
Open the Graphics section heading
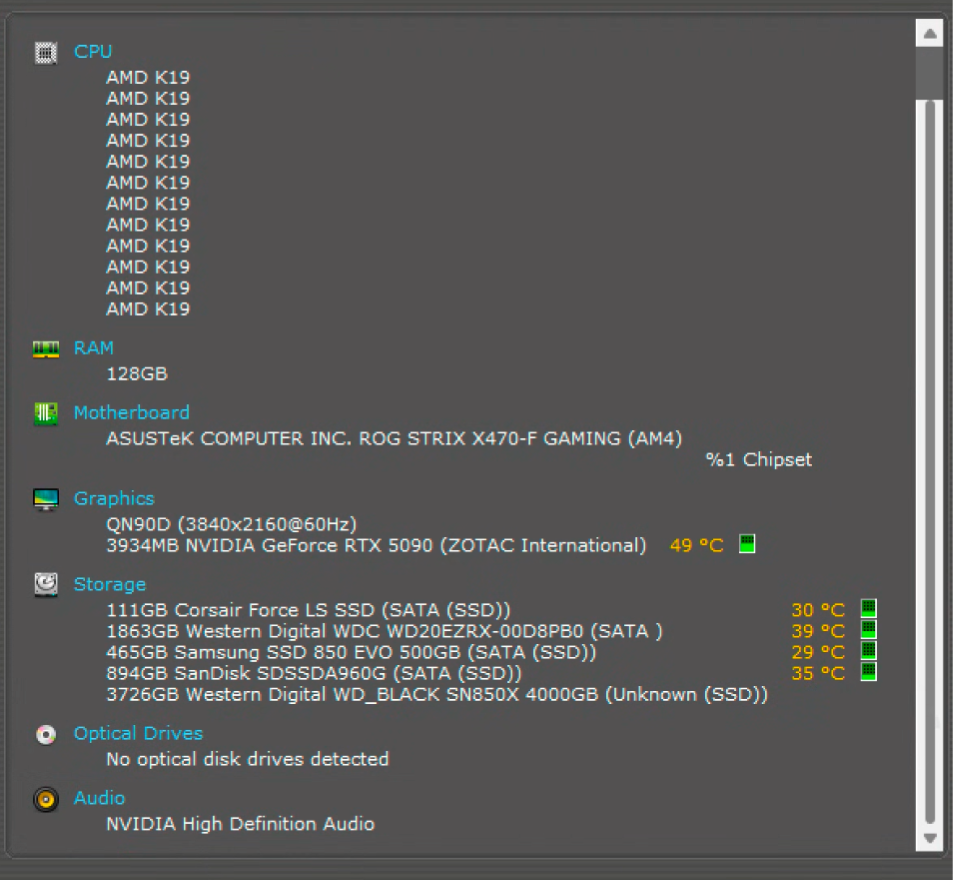(x=114, y=499)
